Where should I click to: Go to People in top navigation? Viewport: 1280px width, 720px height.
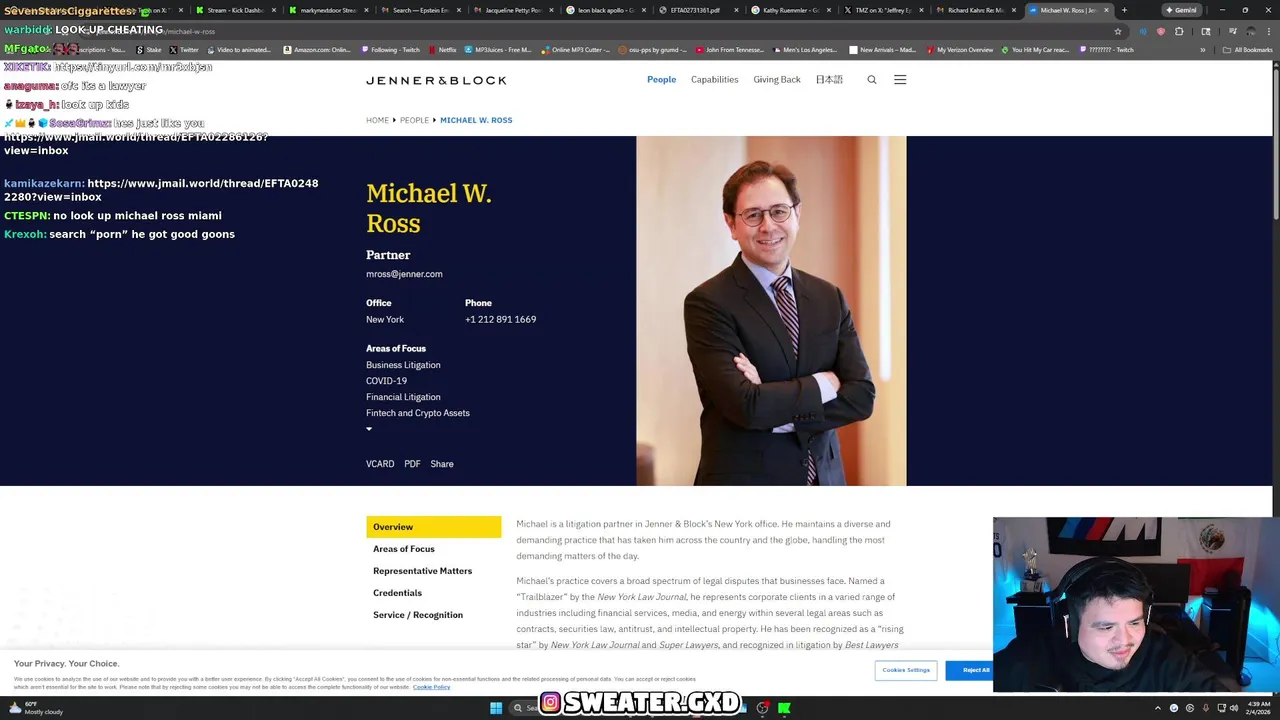tap(661, 80)
